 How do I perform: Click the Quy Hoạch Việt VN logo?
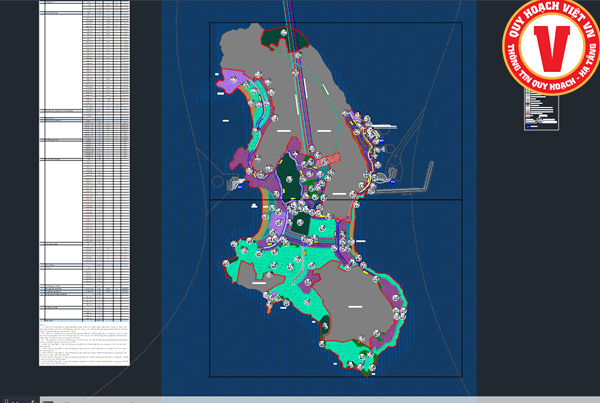click(x=553, y=45)
